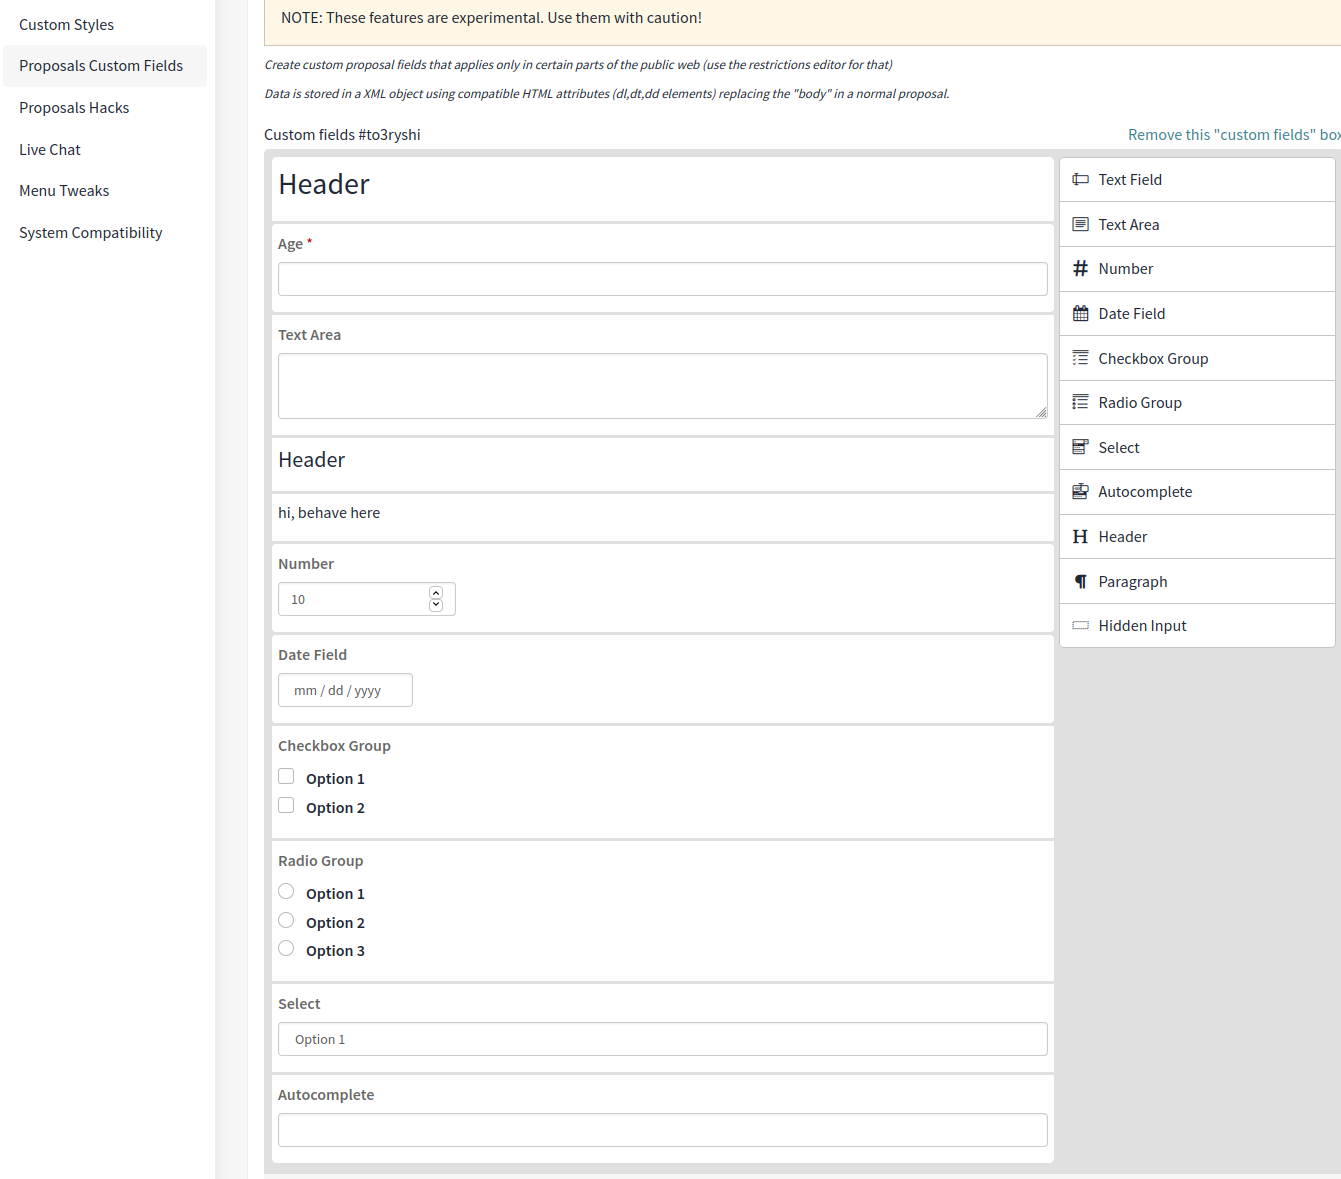Open the Select dropdown showing Option 1
Viewport: 1341px width, 1179px height.
tap(662, 1039)
